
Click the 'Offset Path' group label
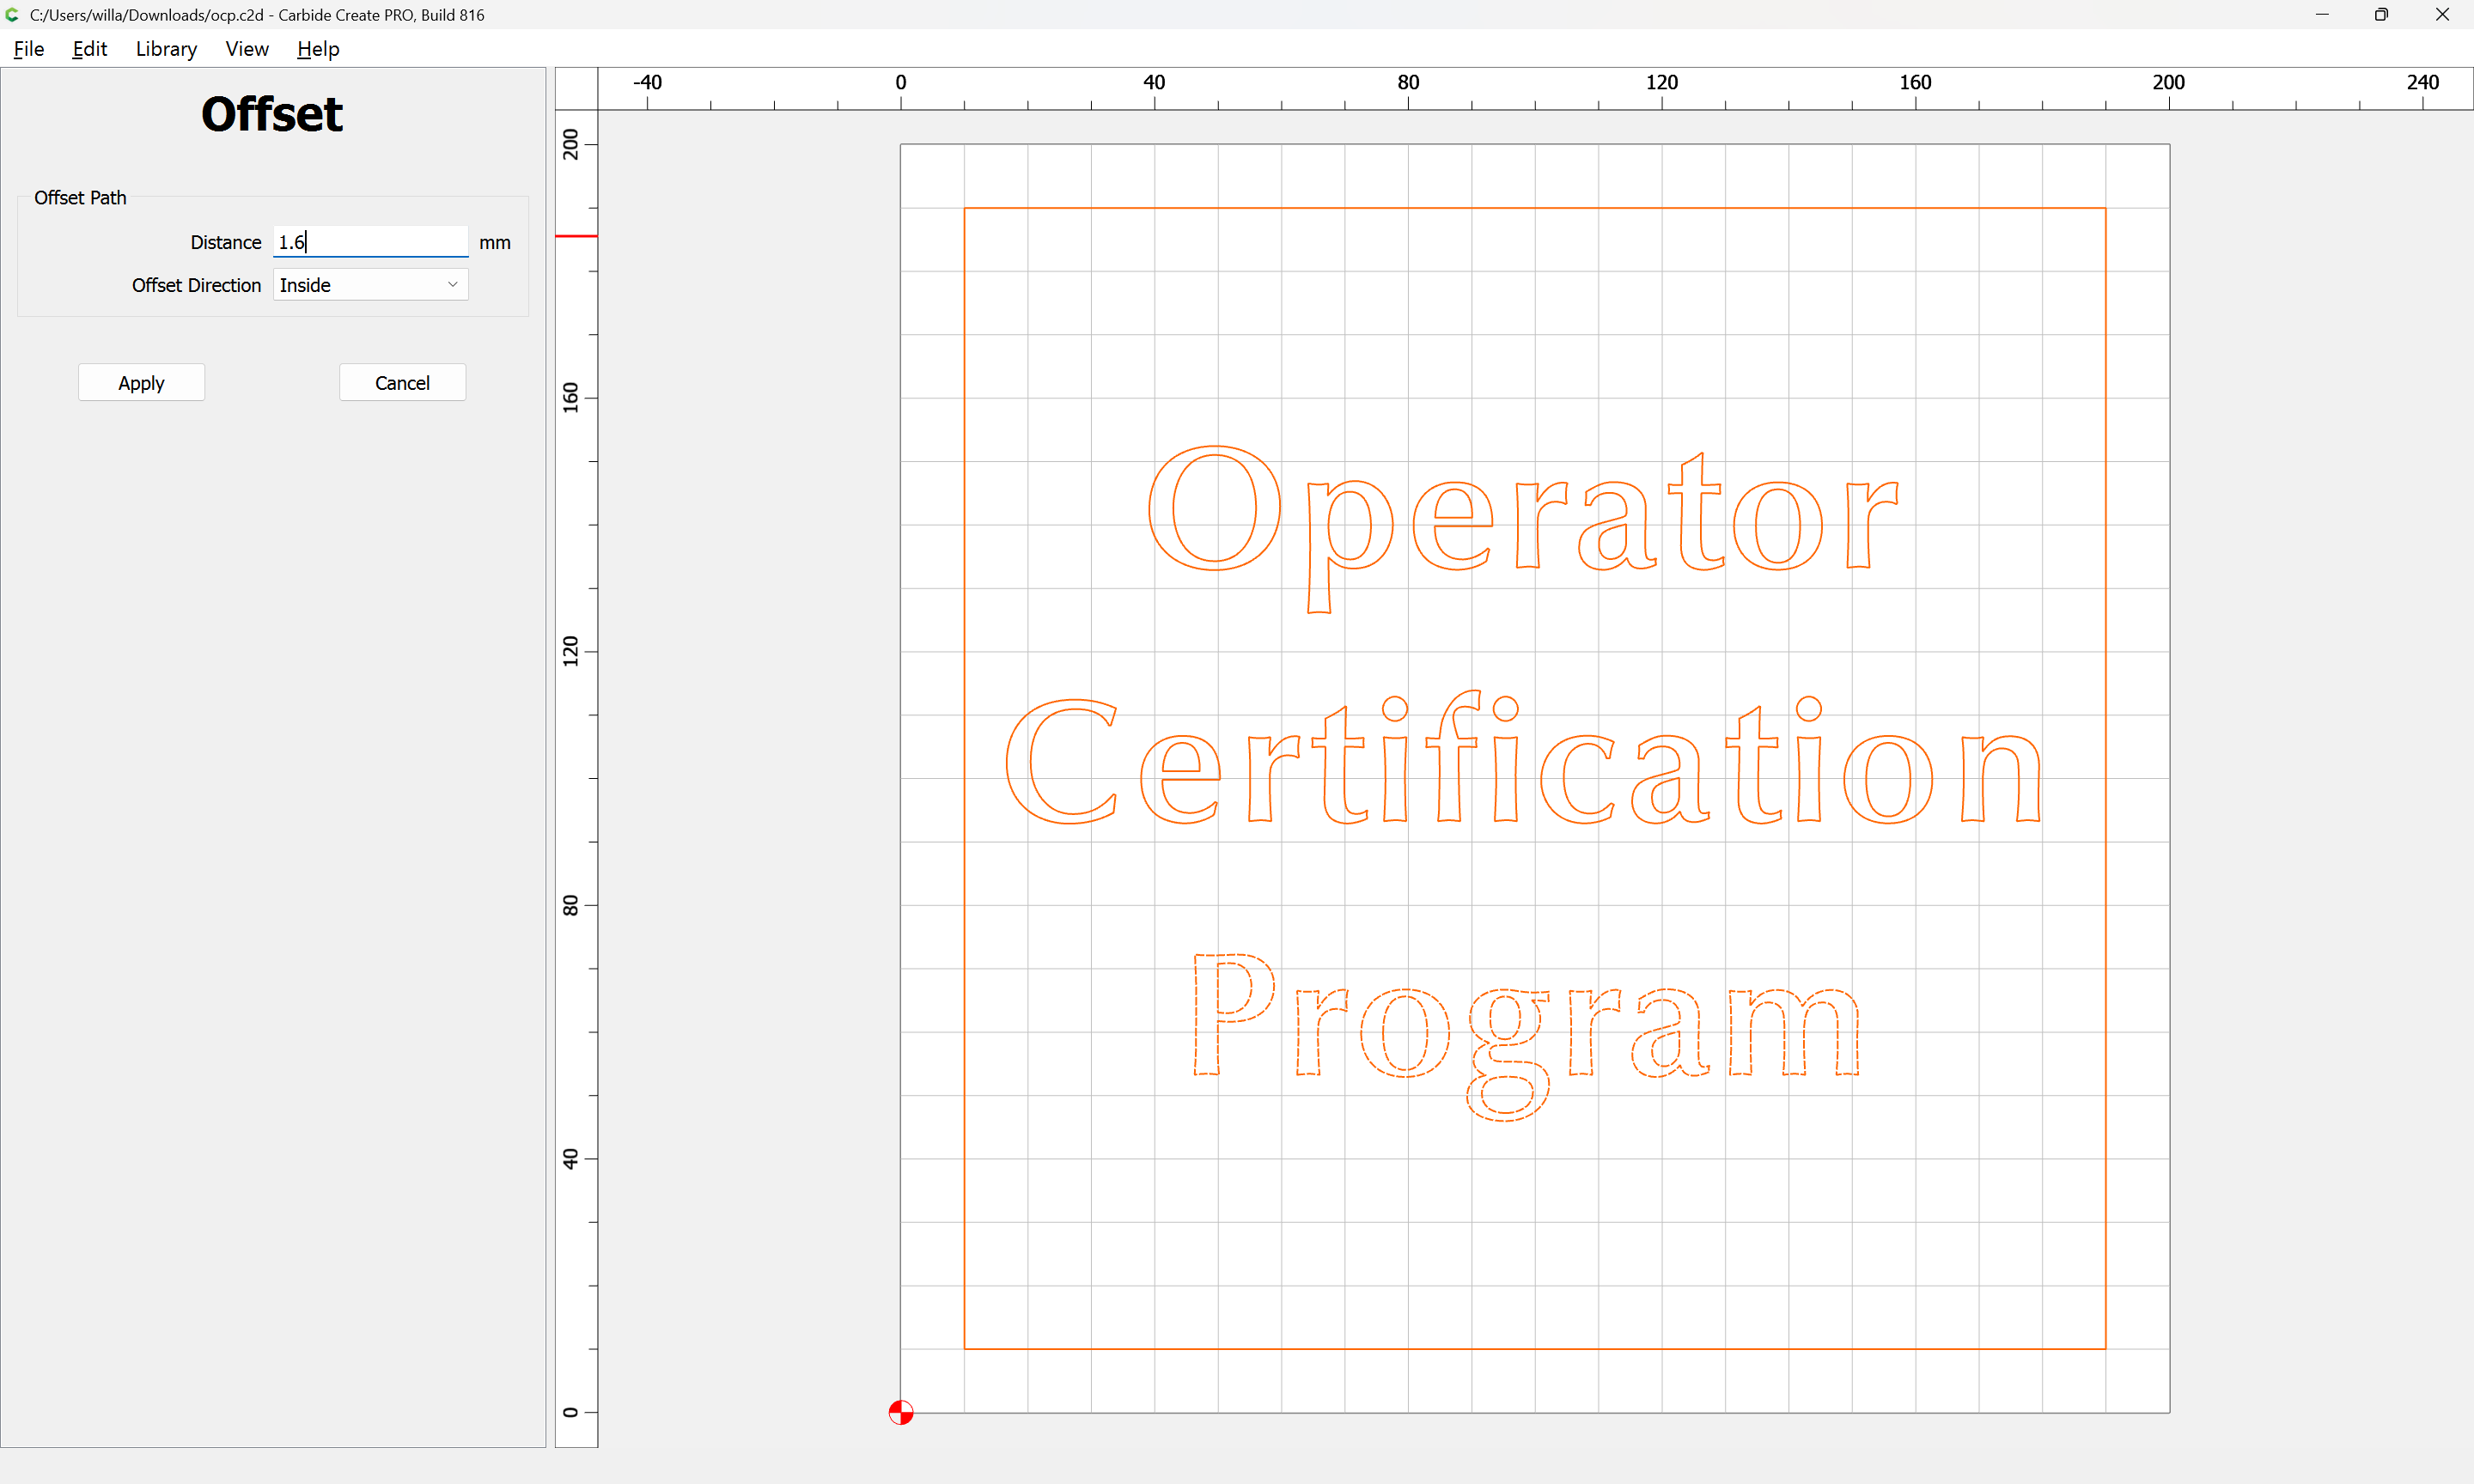pyautogui.click(x=80, y=198)
